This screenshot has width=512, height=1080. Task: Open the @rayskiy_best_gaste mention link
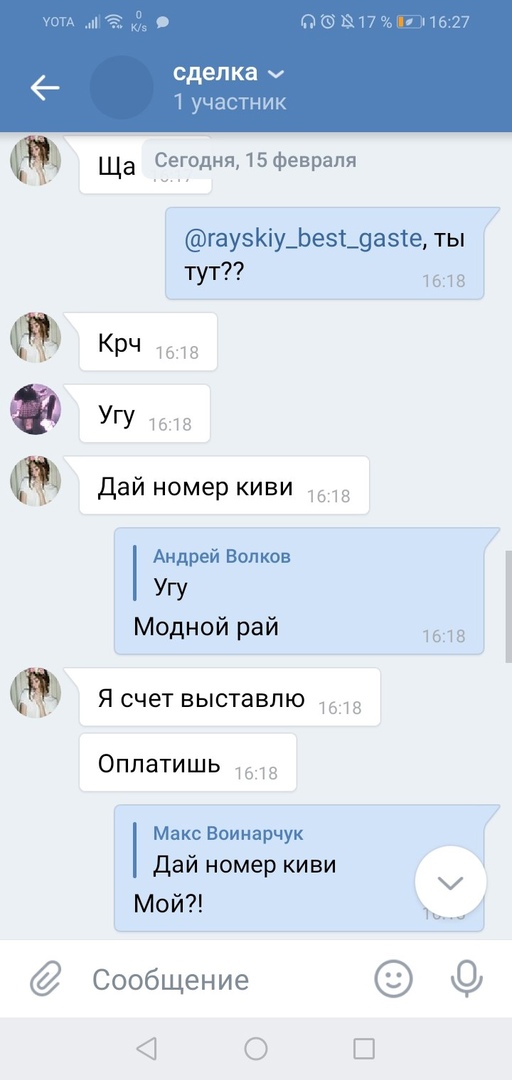point(303,239)
